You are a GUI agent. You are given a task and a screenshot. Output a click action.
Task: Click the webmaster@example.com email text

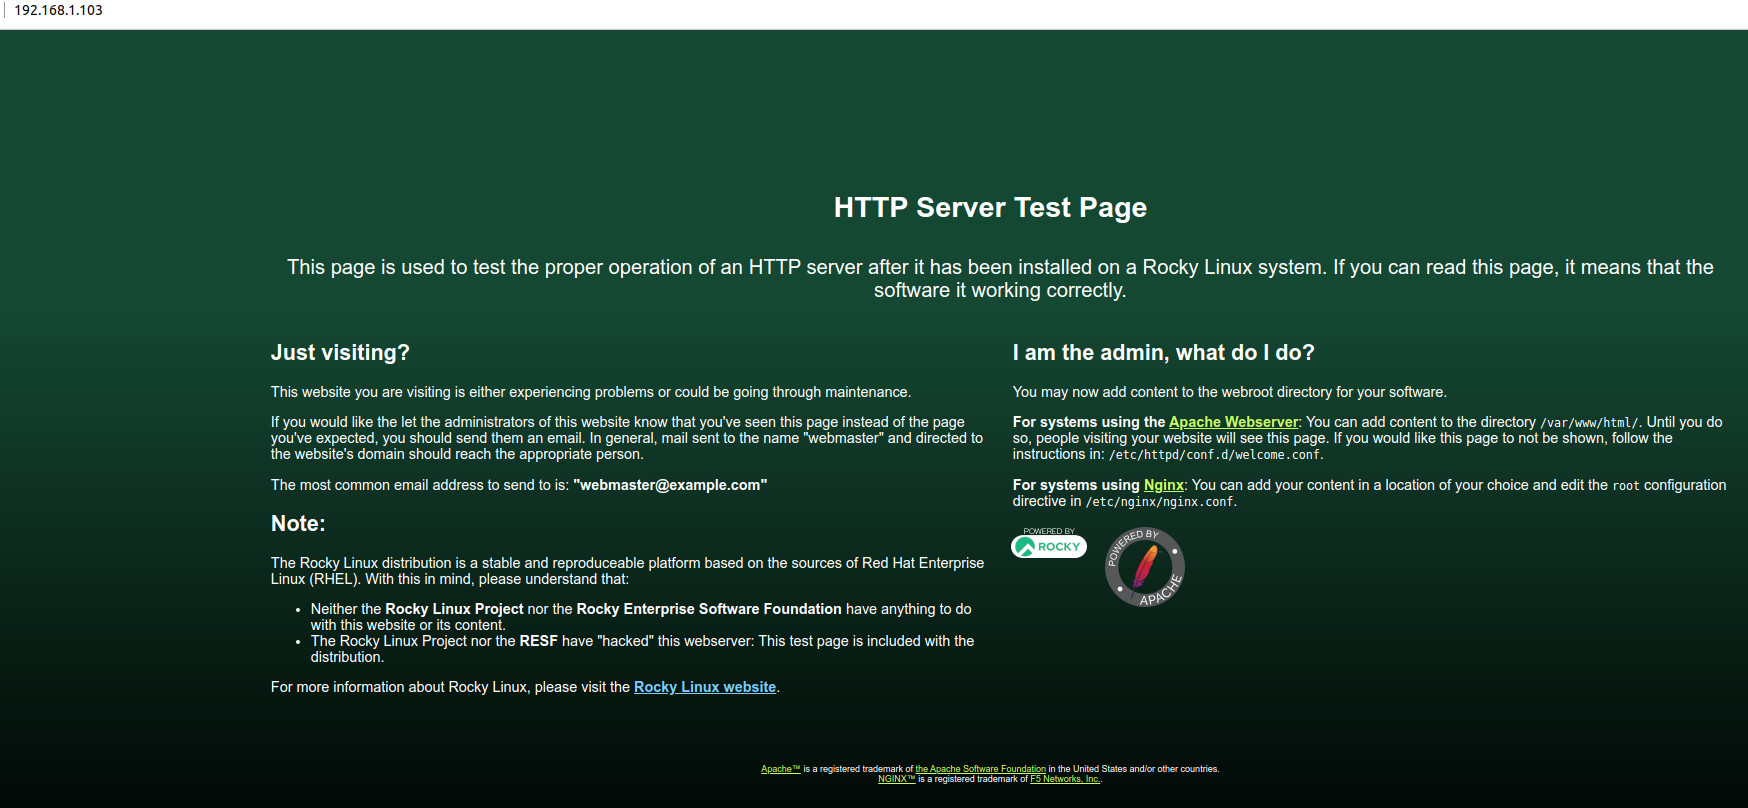(x=670, y=485)
